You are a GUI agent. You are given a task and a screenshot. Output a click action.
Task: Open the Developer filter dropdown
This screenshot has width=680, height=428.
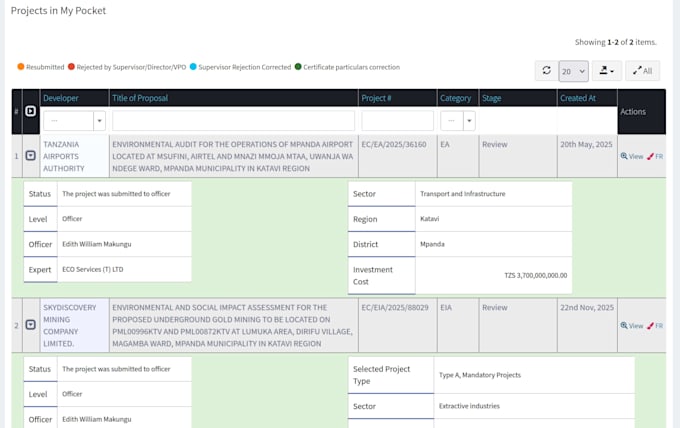74,121
